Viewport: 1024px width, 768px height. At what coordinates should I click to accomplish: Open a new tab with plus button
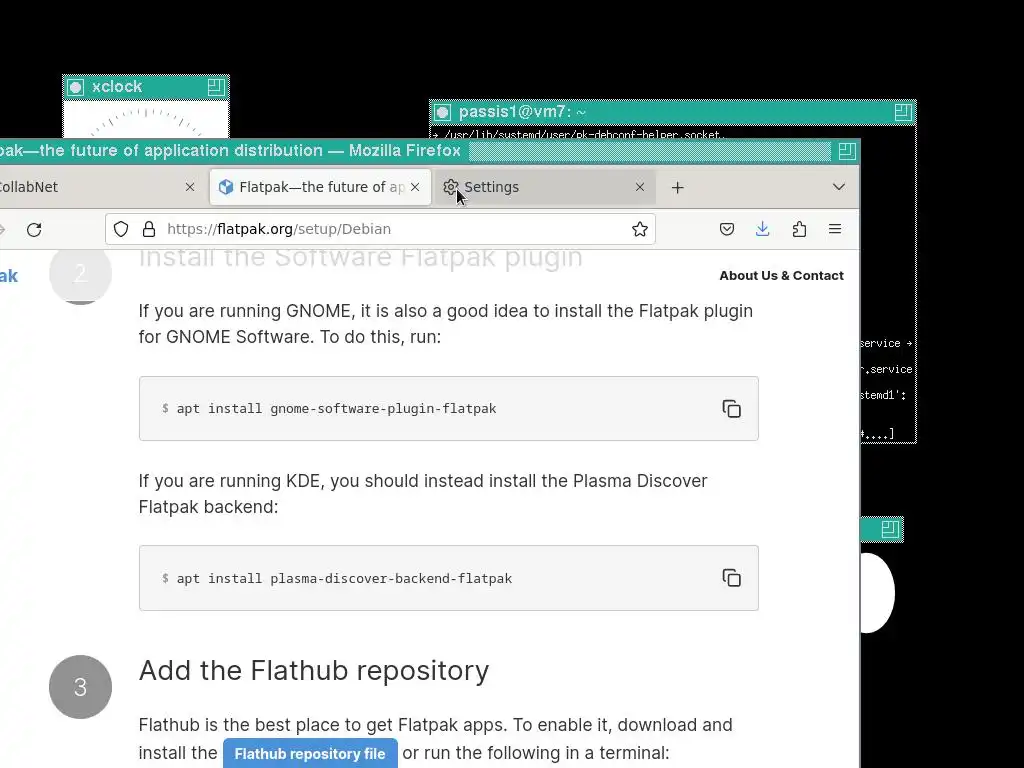(678, 187)
